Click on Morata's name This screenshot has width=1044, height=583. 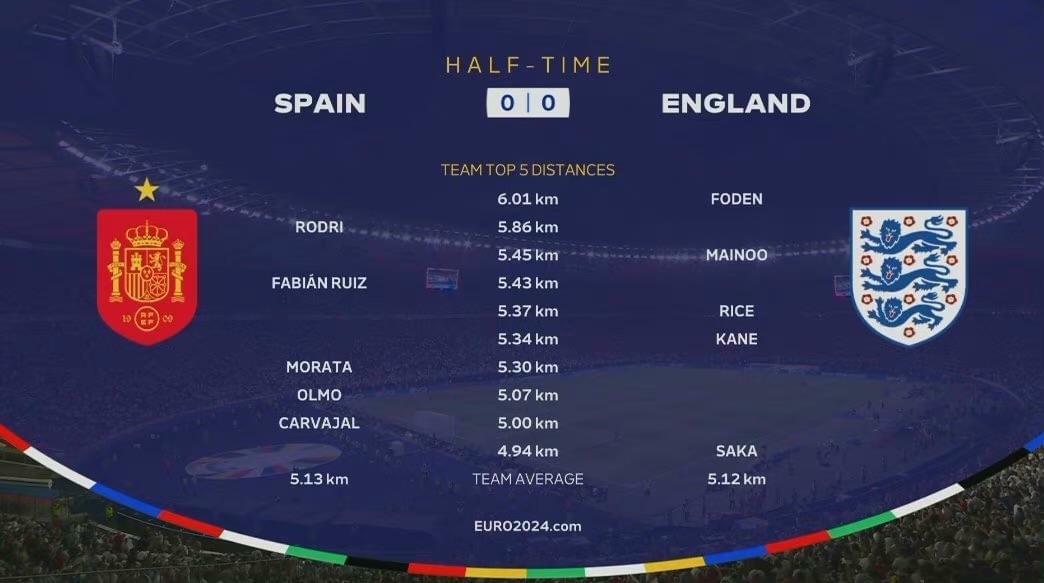pos(319,367)
